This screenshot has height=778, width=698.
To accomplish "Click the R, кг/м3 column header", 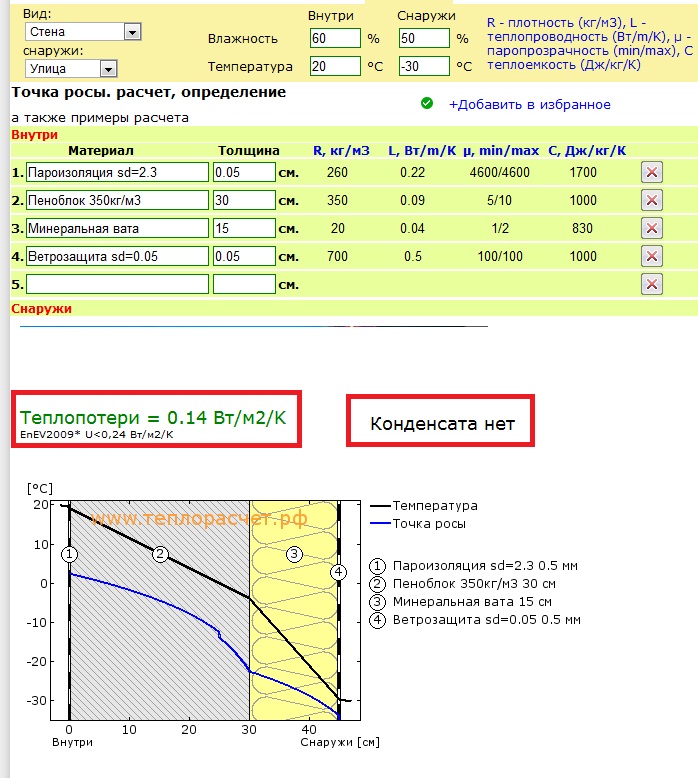I will 341,151.
